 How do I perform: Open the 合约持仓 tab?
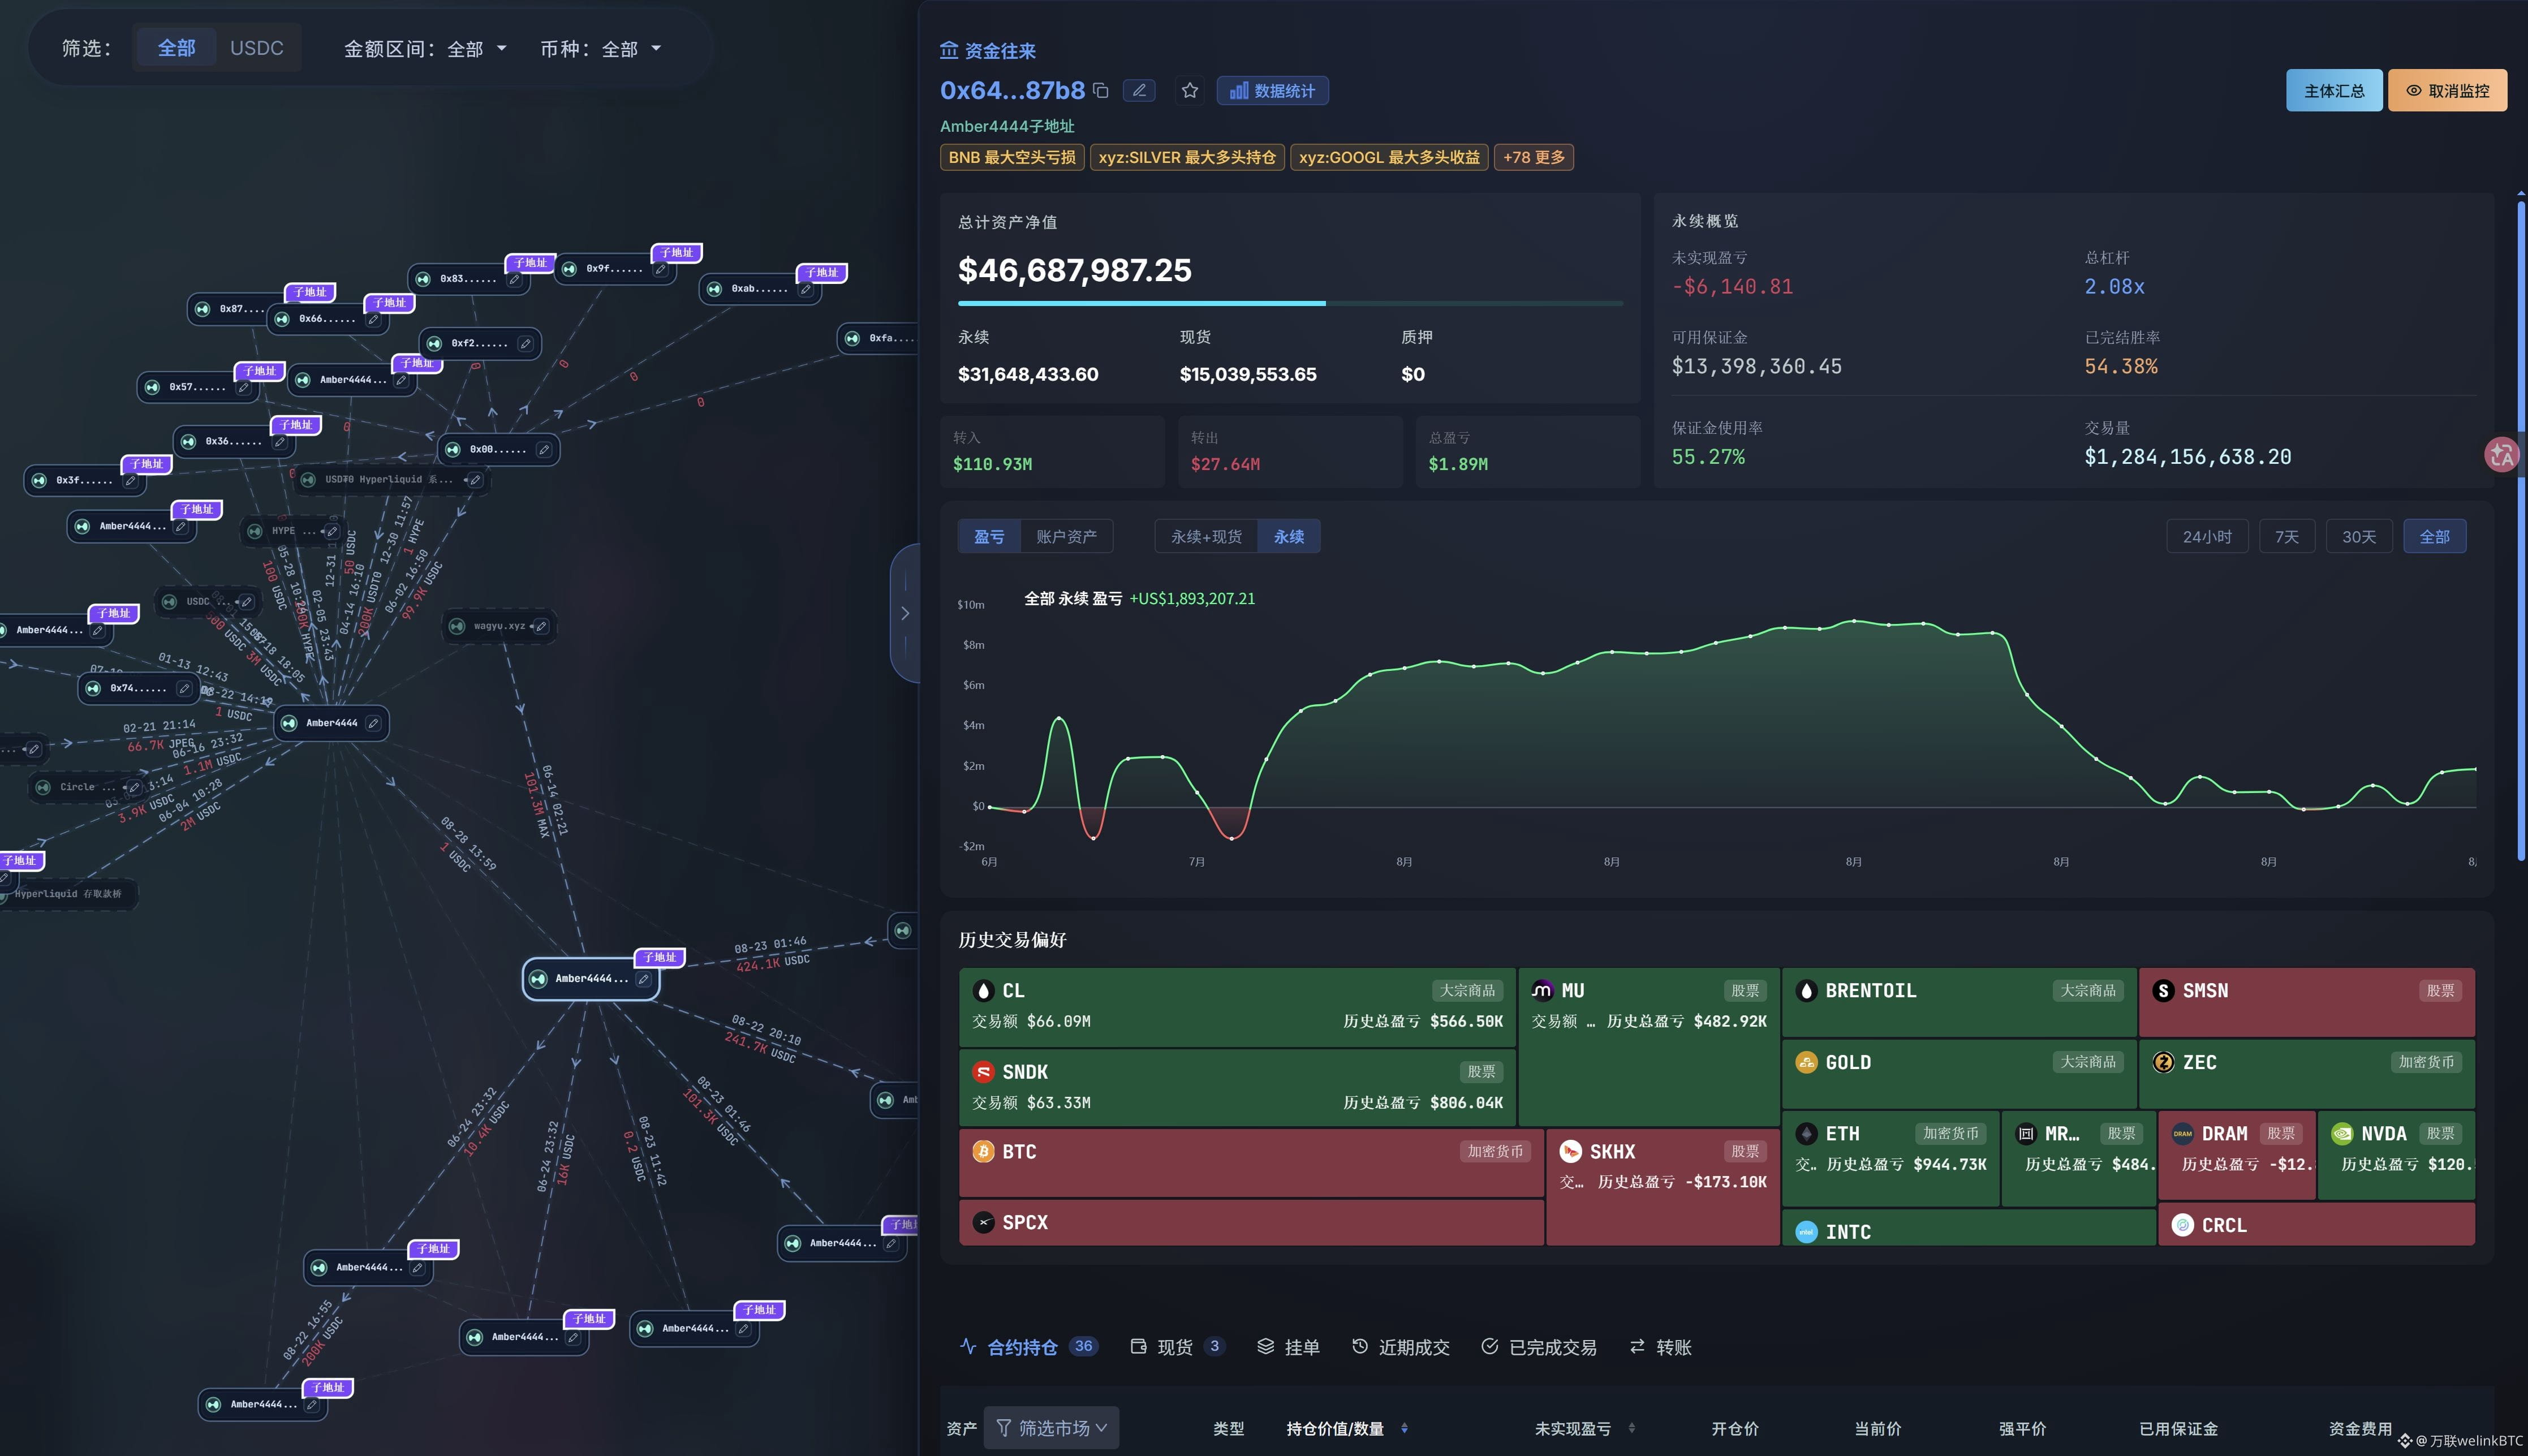tap(1028, 1347)
